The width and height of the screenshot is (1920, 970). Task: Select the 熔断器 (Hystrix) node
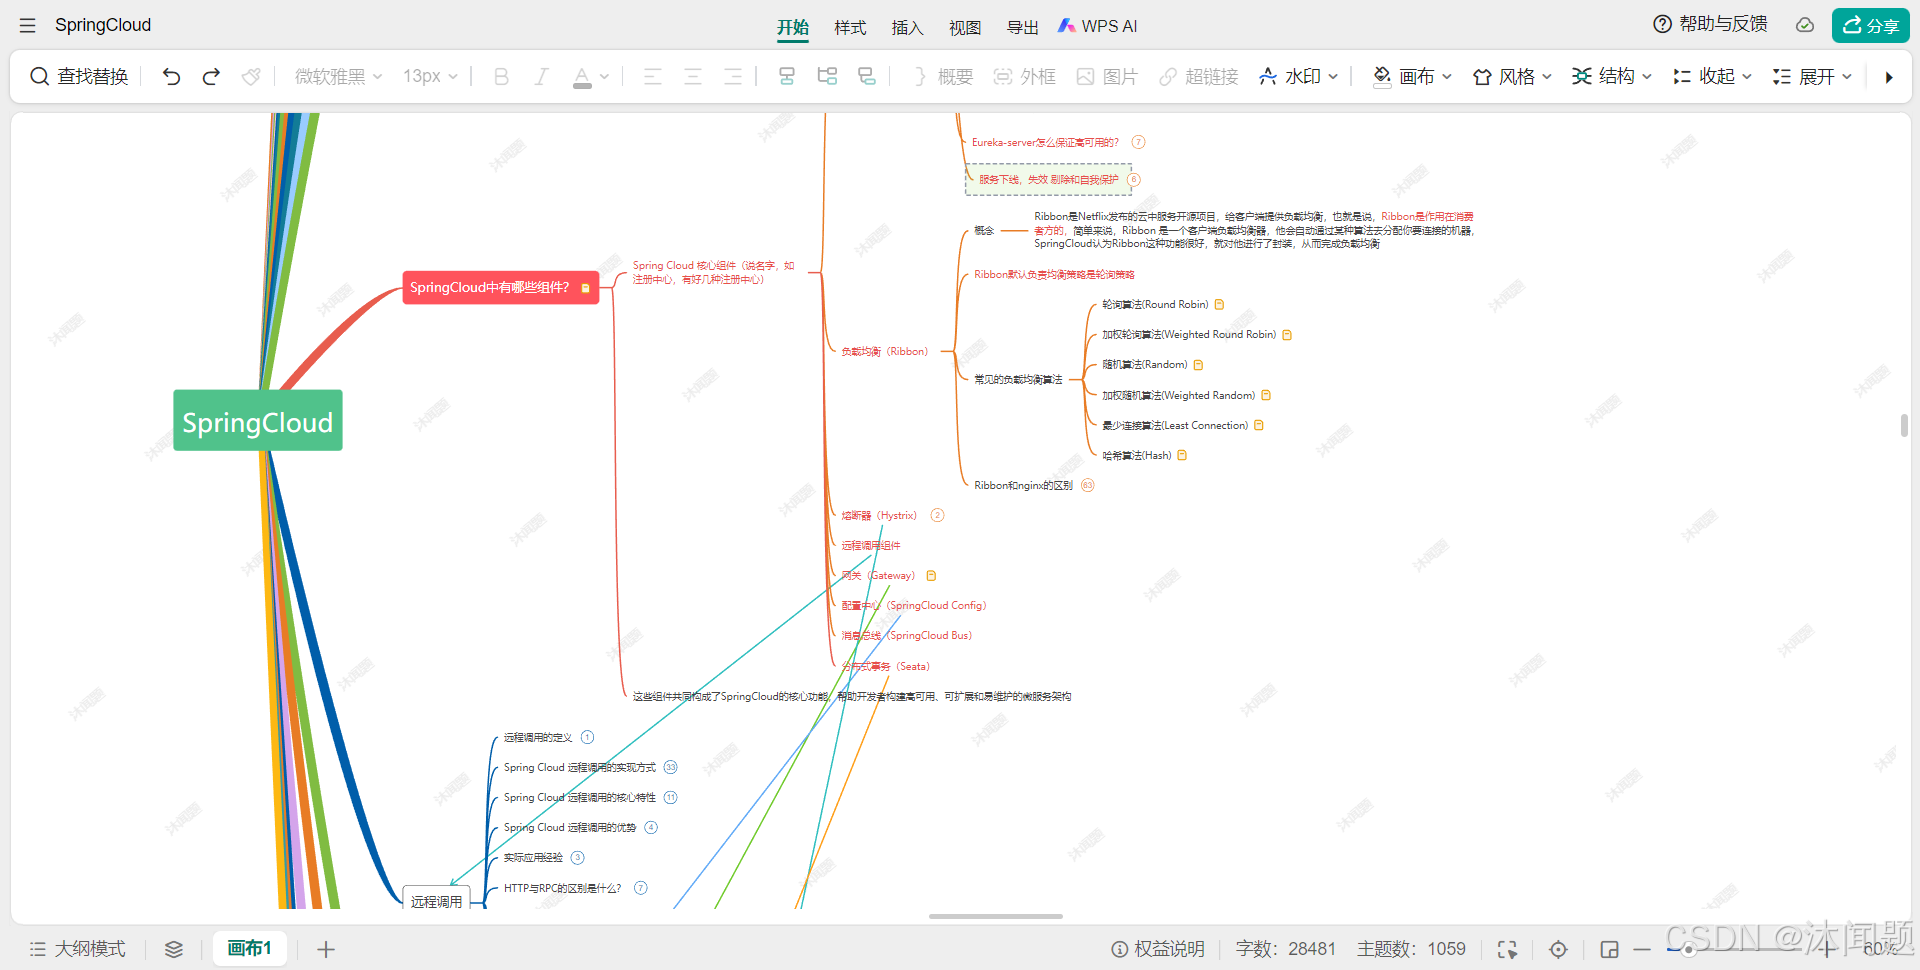click(879, 516)
